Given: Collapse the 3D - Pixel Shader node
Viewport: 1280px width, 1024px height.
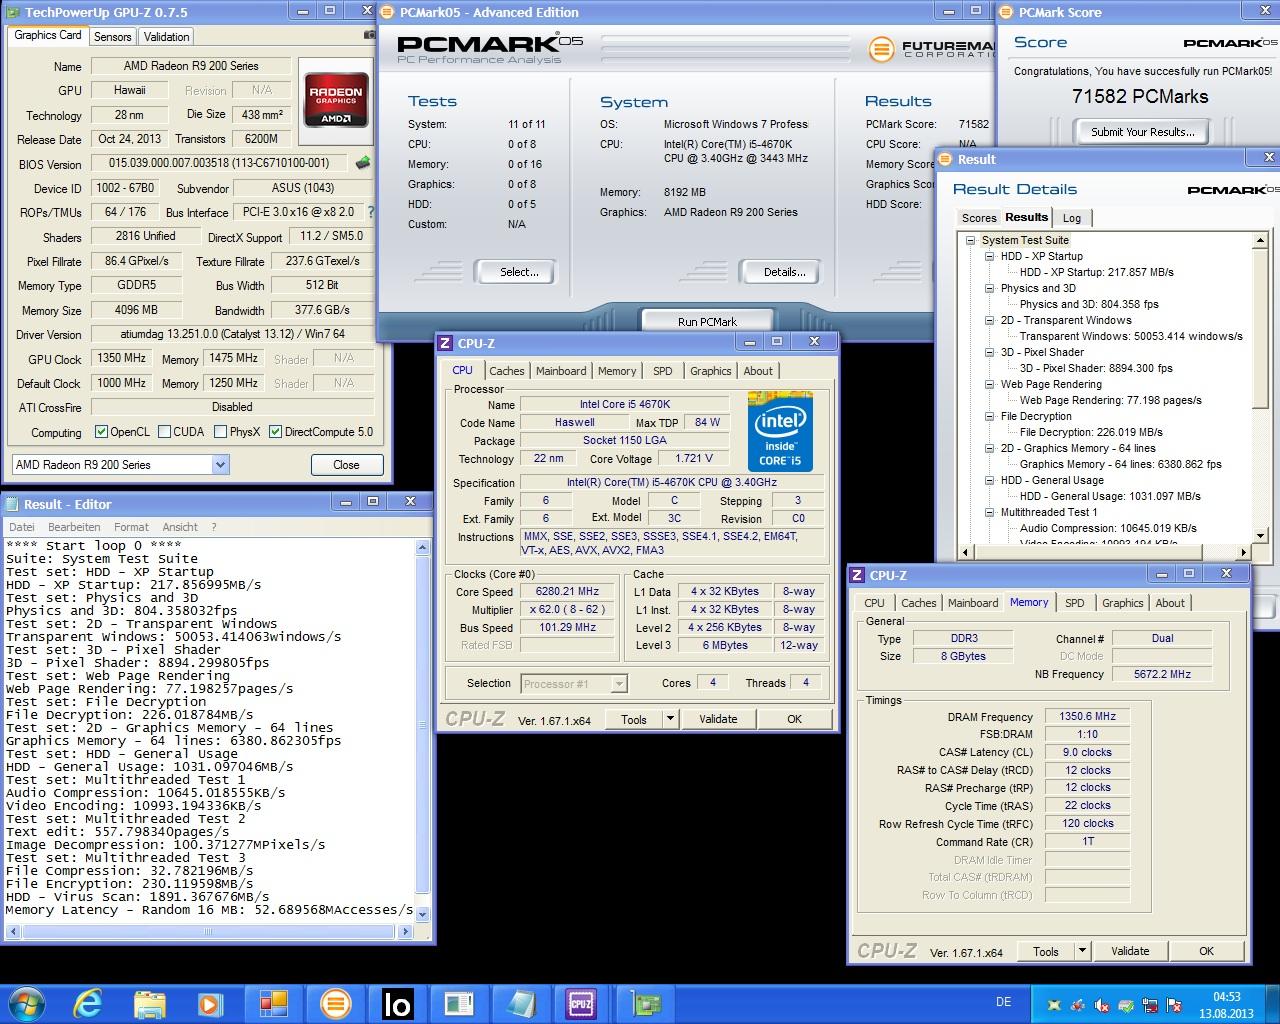Looking at the screenshot, I should tap(989, 352).
